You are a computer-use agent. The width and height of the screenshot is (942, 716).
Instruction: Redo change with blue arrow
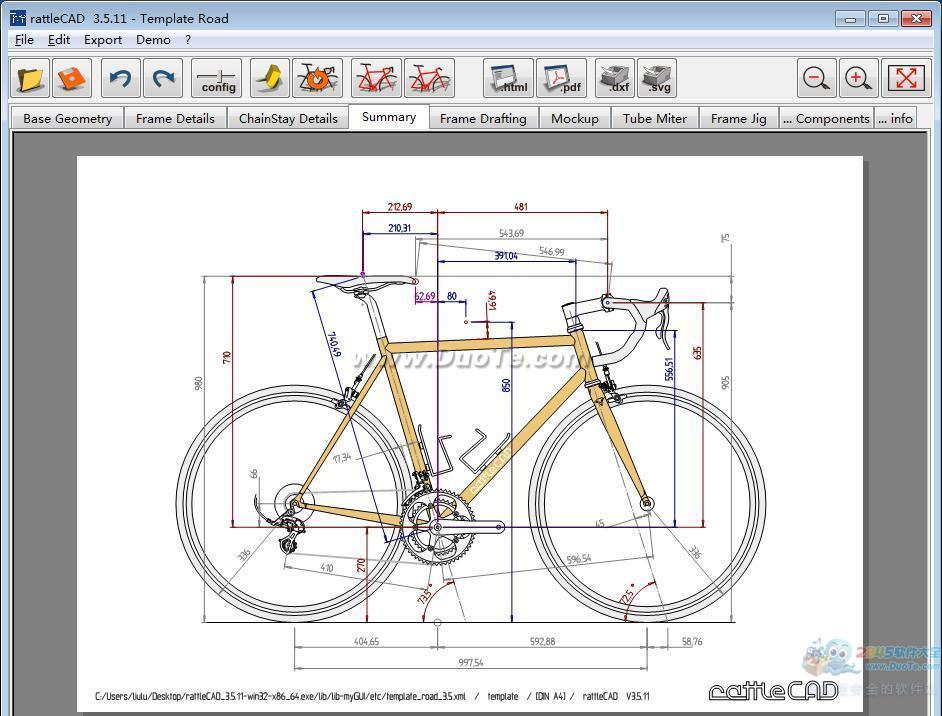click(x=163, y=78)
